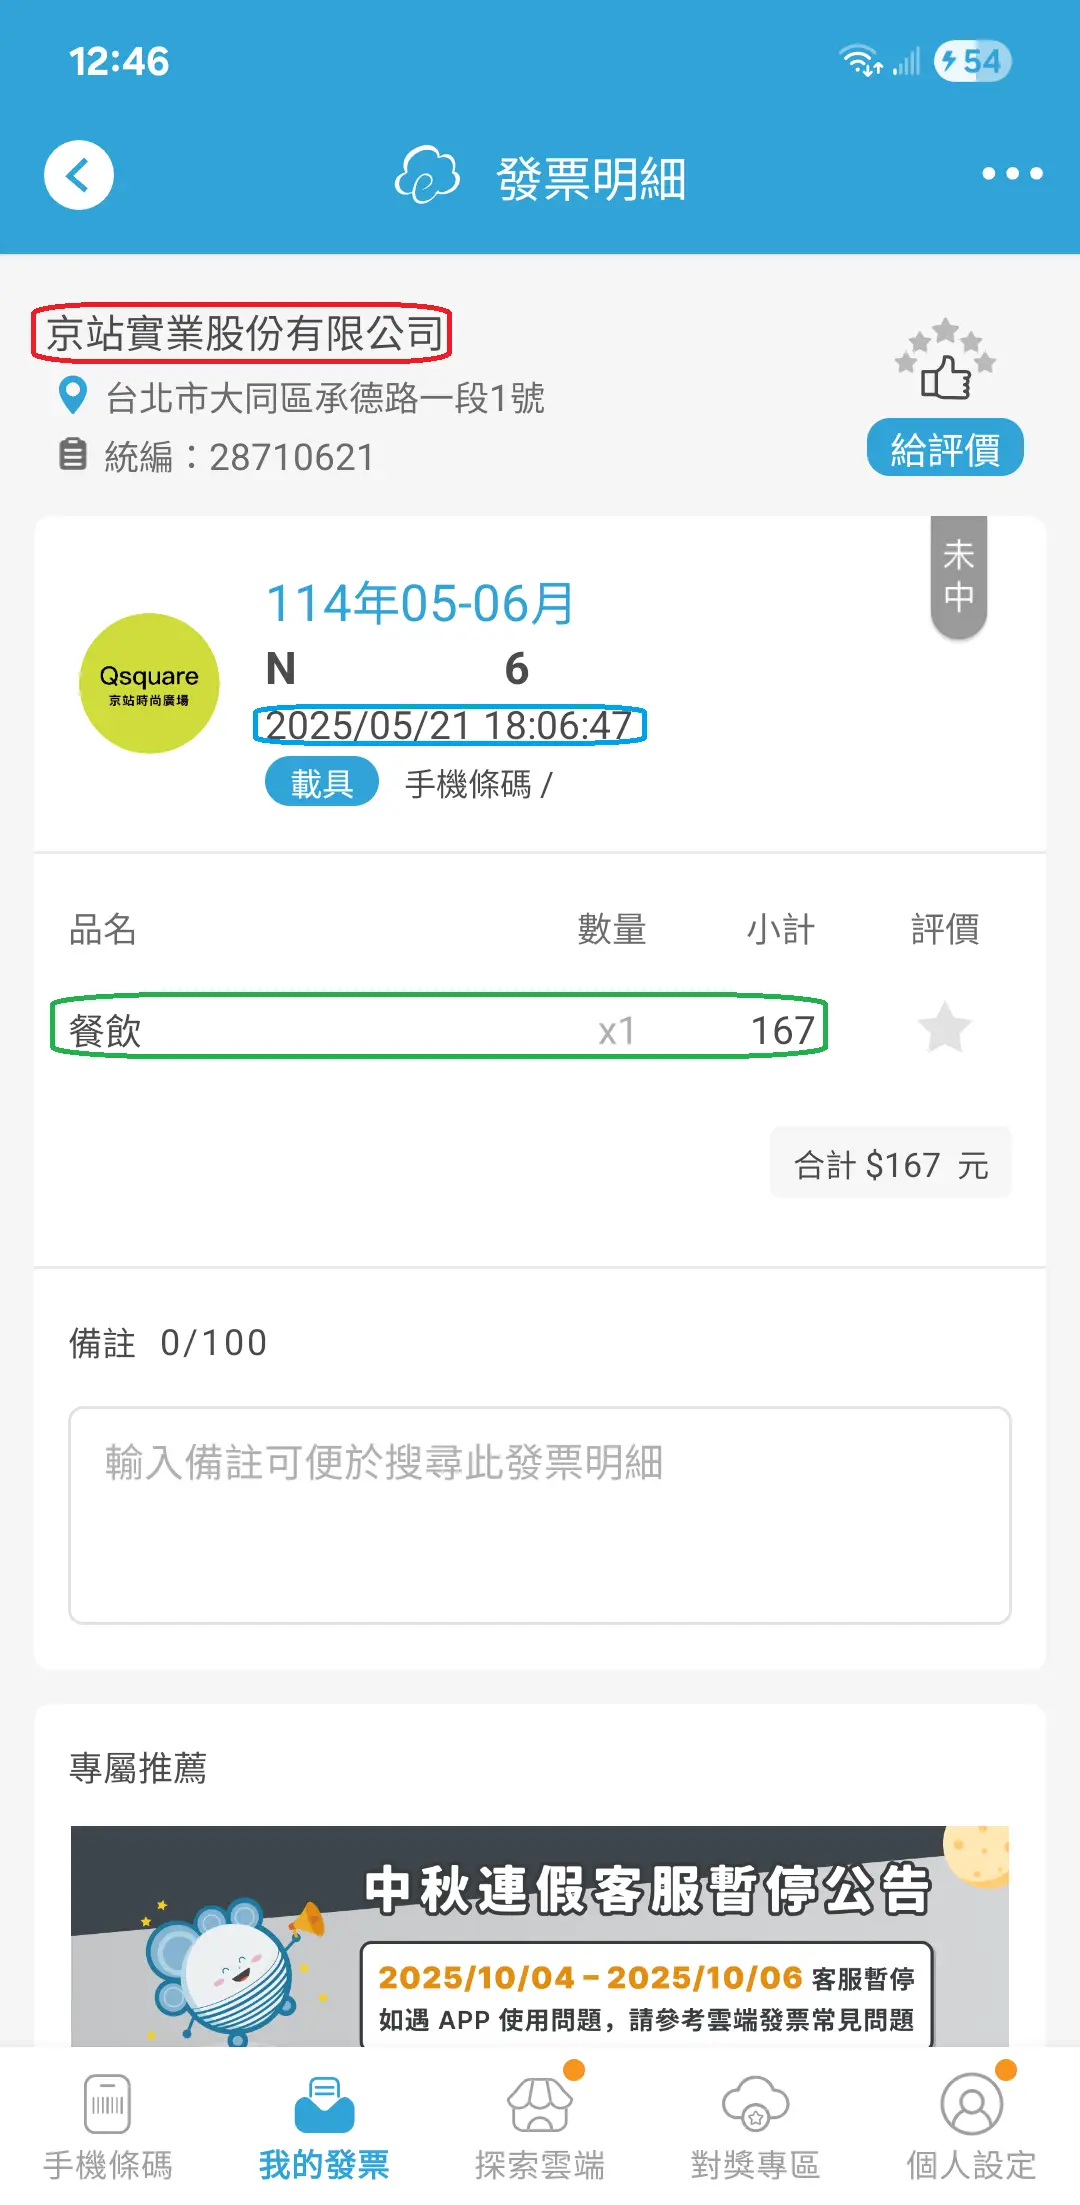Tap the location pin address icon
The width and height of the screenshot is (1080, 2205).
coord(73,396)
